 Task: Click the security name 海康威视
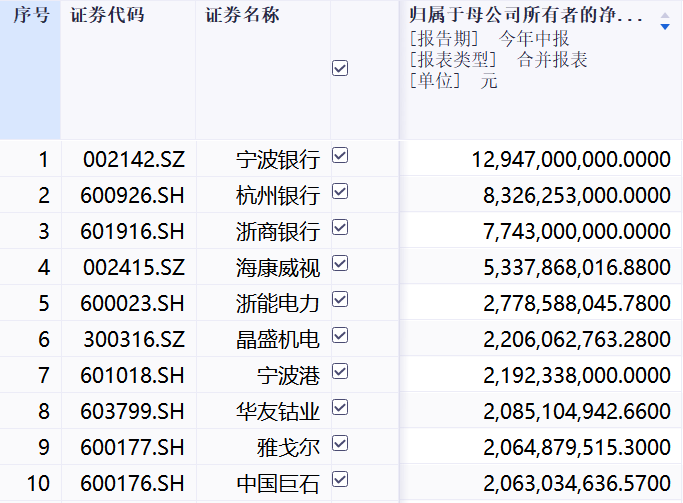(x=278, y=268)
